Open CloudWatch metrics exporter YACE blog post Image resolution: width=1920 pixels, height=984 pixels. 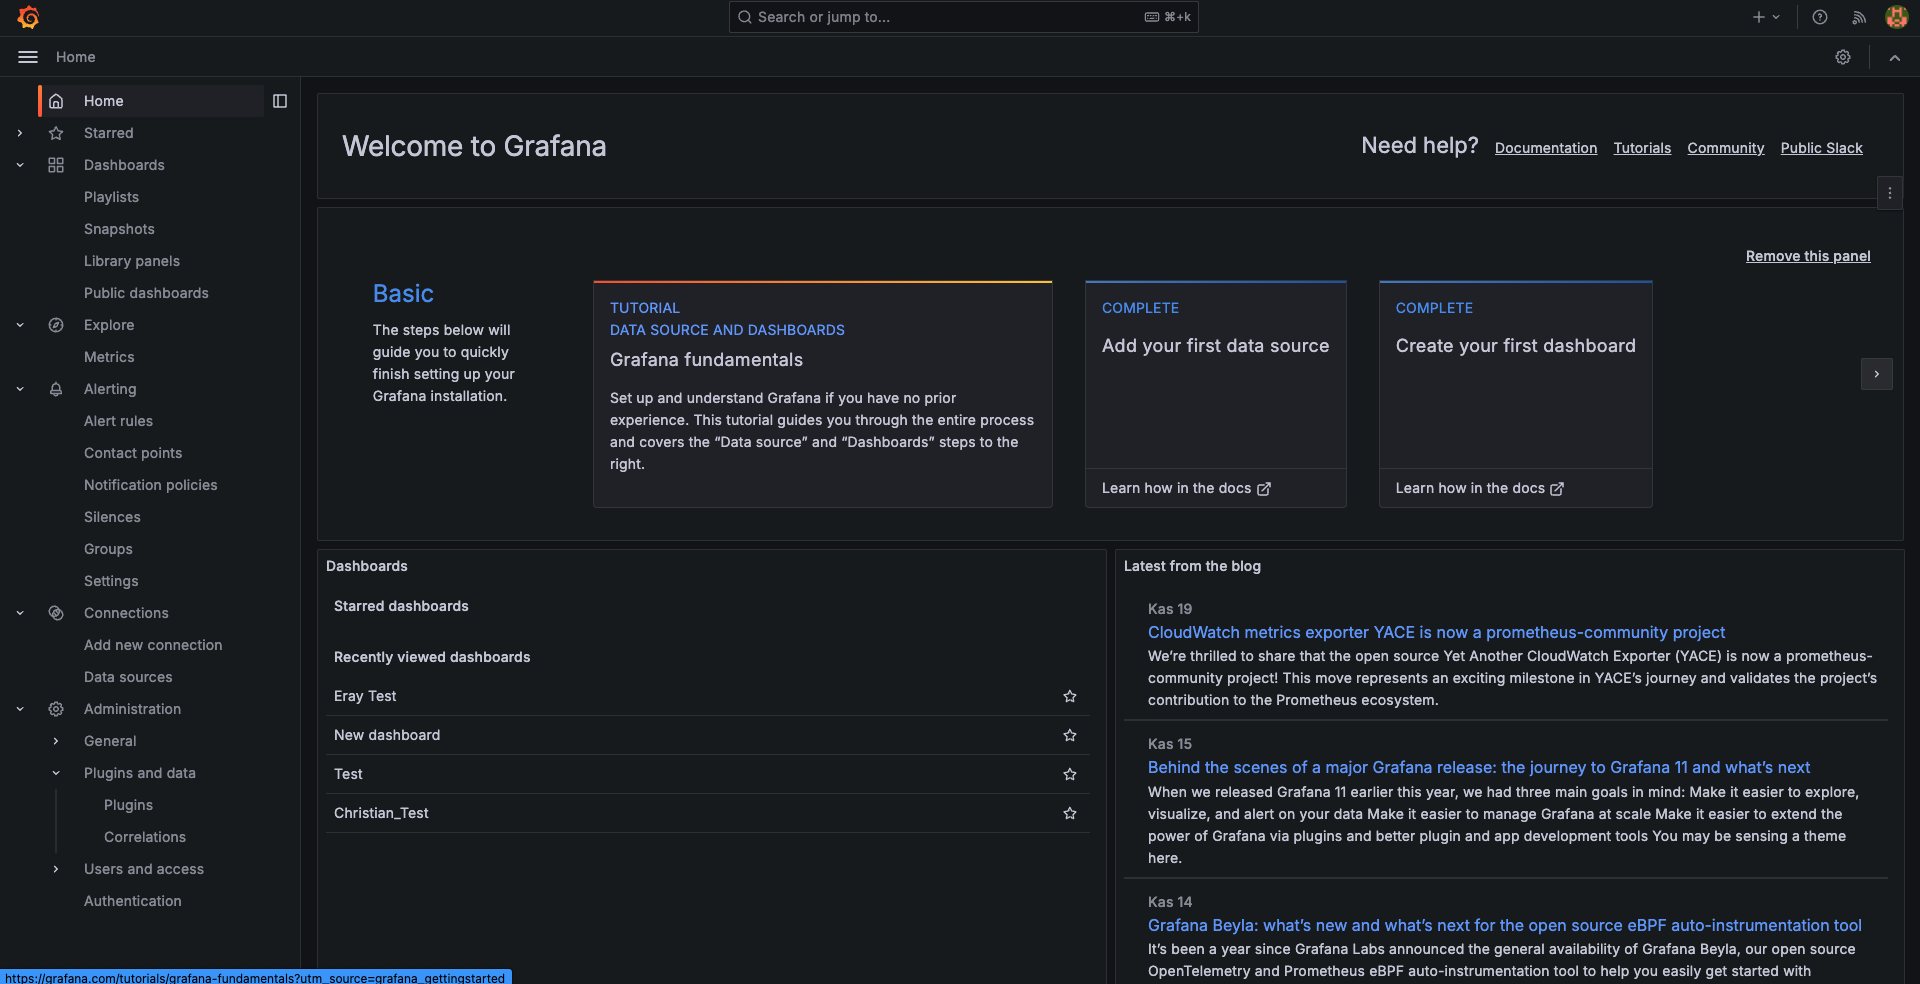[1436, 632]
